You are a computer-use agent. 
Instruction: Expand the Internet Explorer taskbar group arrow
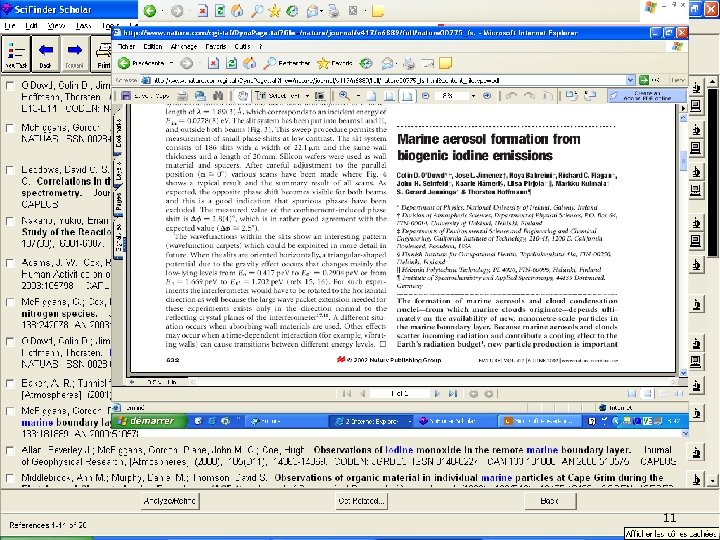tap(410, 421)
